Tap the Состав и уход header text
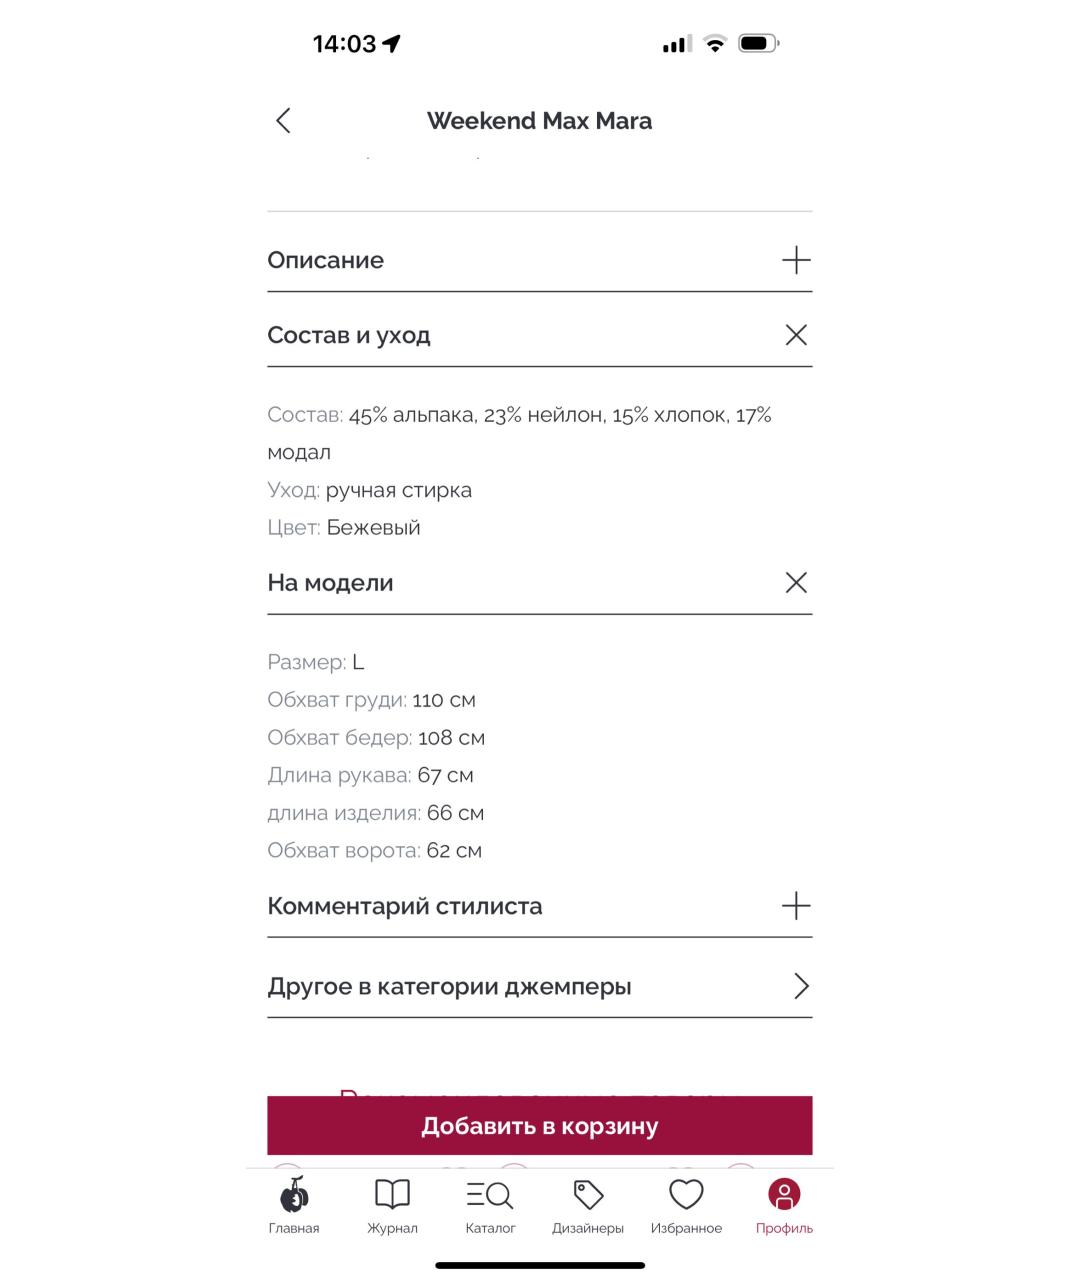This screenshot has width=1080, height=1280. pos(349,335)
